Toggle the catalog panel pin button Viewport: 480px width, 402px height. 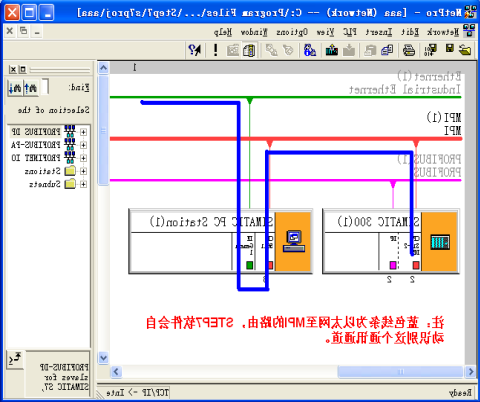[x=23, y=69]
